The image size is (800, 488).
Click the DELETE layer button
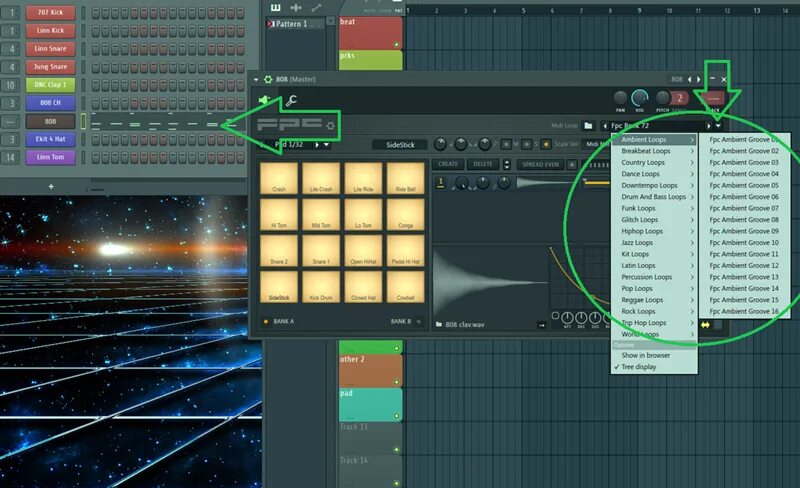pyautogui.click(x=483, y=164)
